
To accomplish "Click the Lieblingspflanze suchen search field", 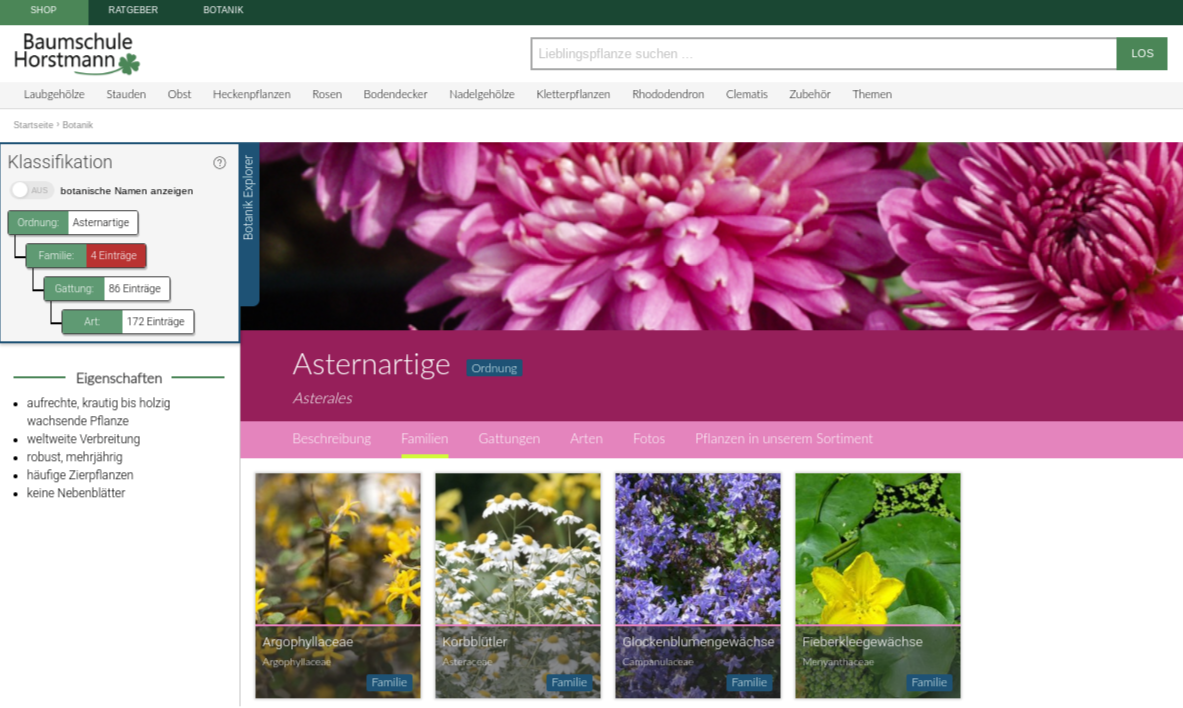I will coord(822,54).
